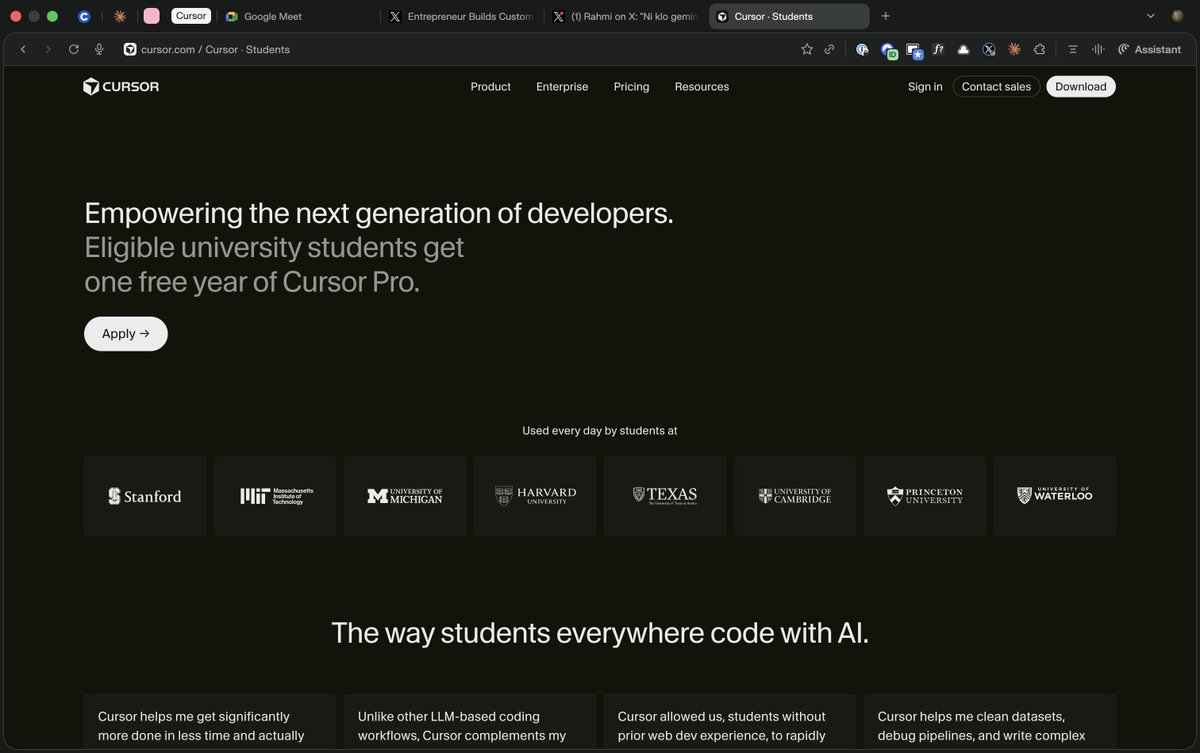1200x753 pixels.
Task: Click the 'Used every day by students at' text
Action: pos(600,431)
